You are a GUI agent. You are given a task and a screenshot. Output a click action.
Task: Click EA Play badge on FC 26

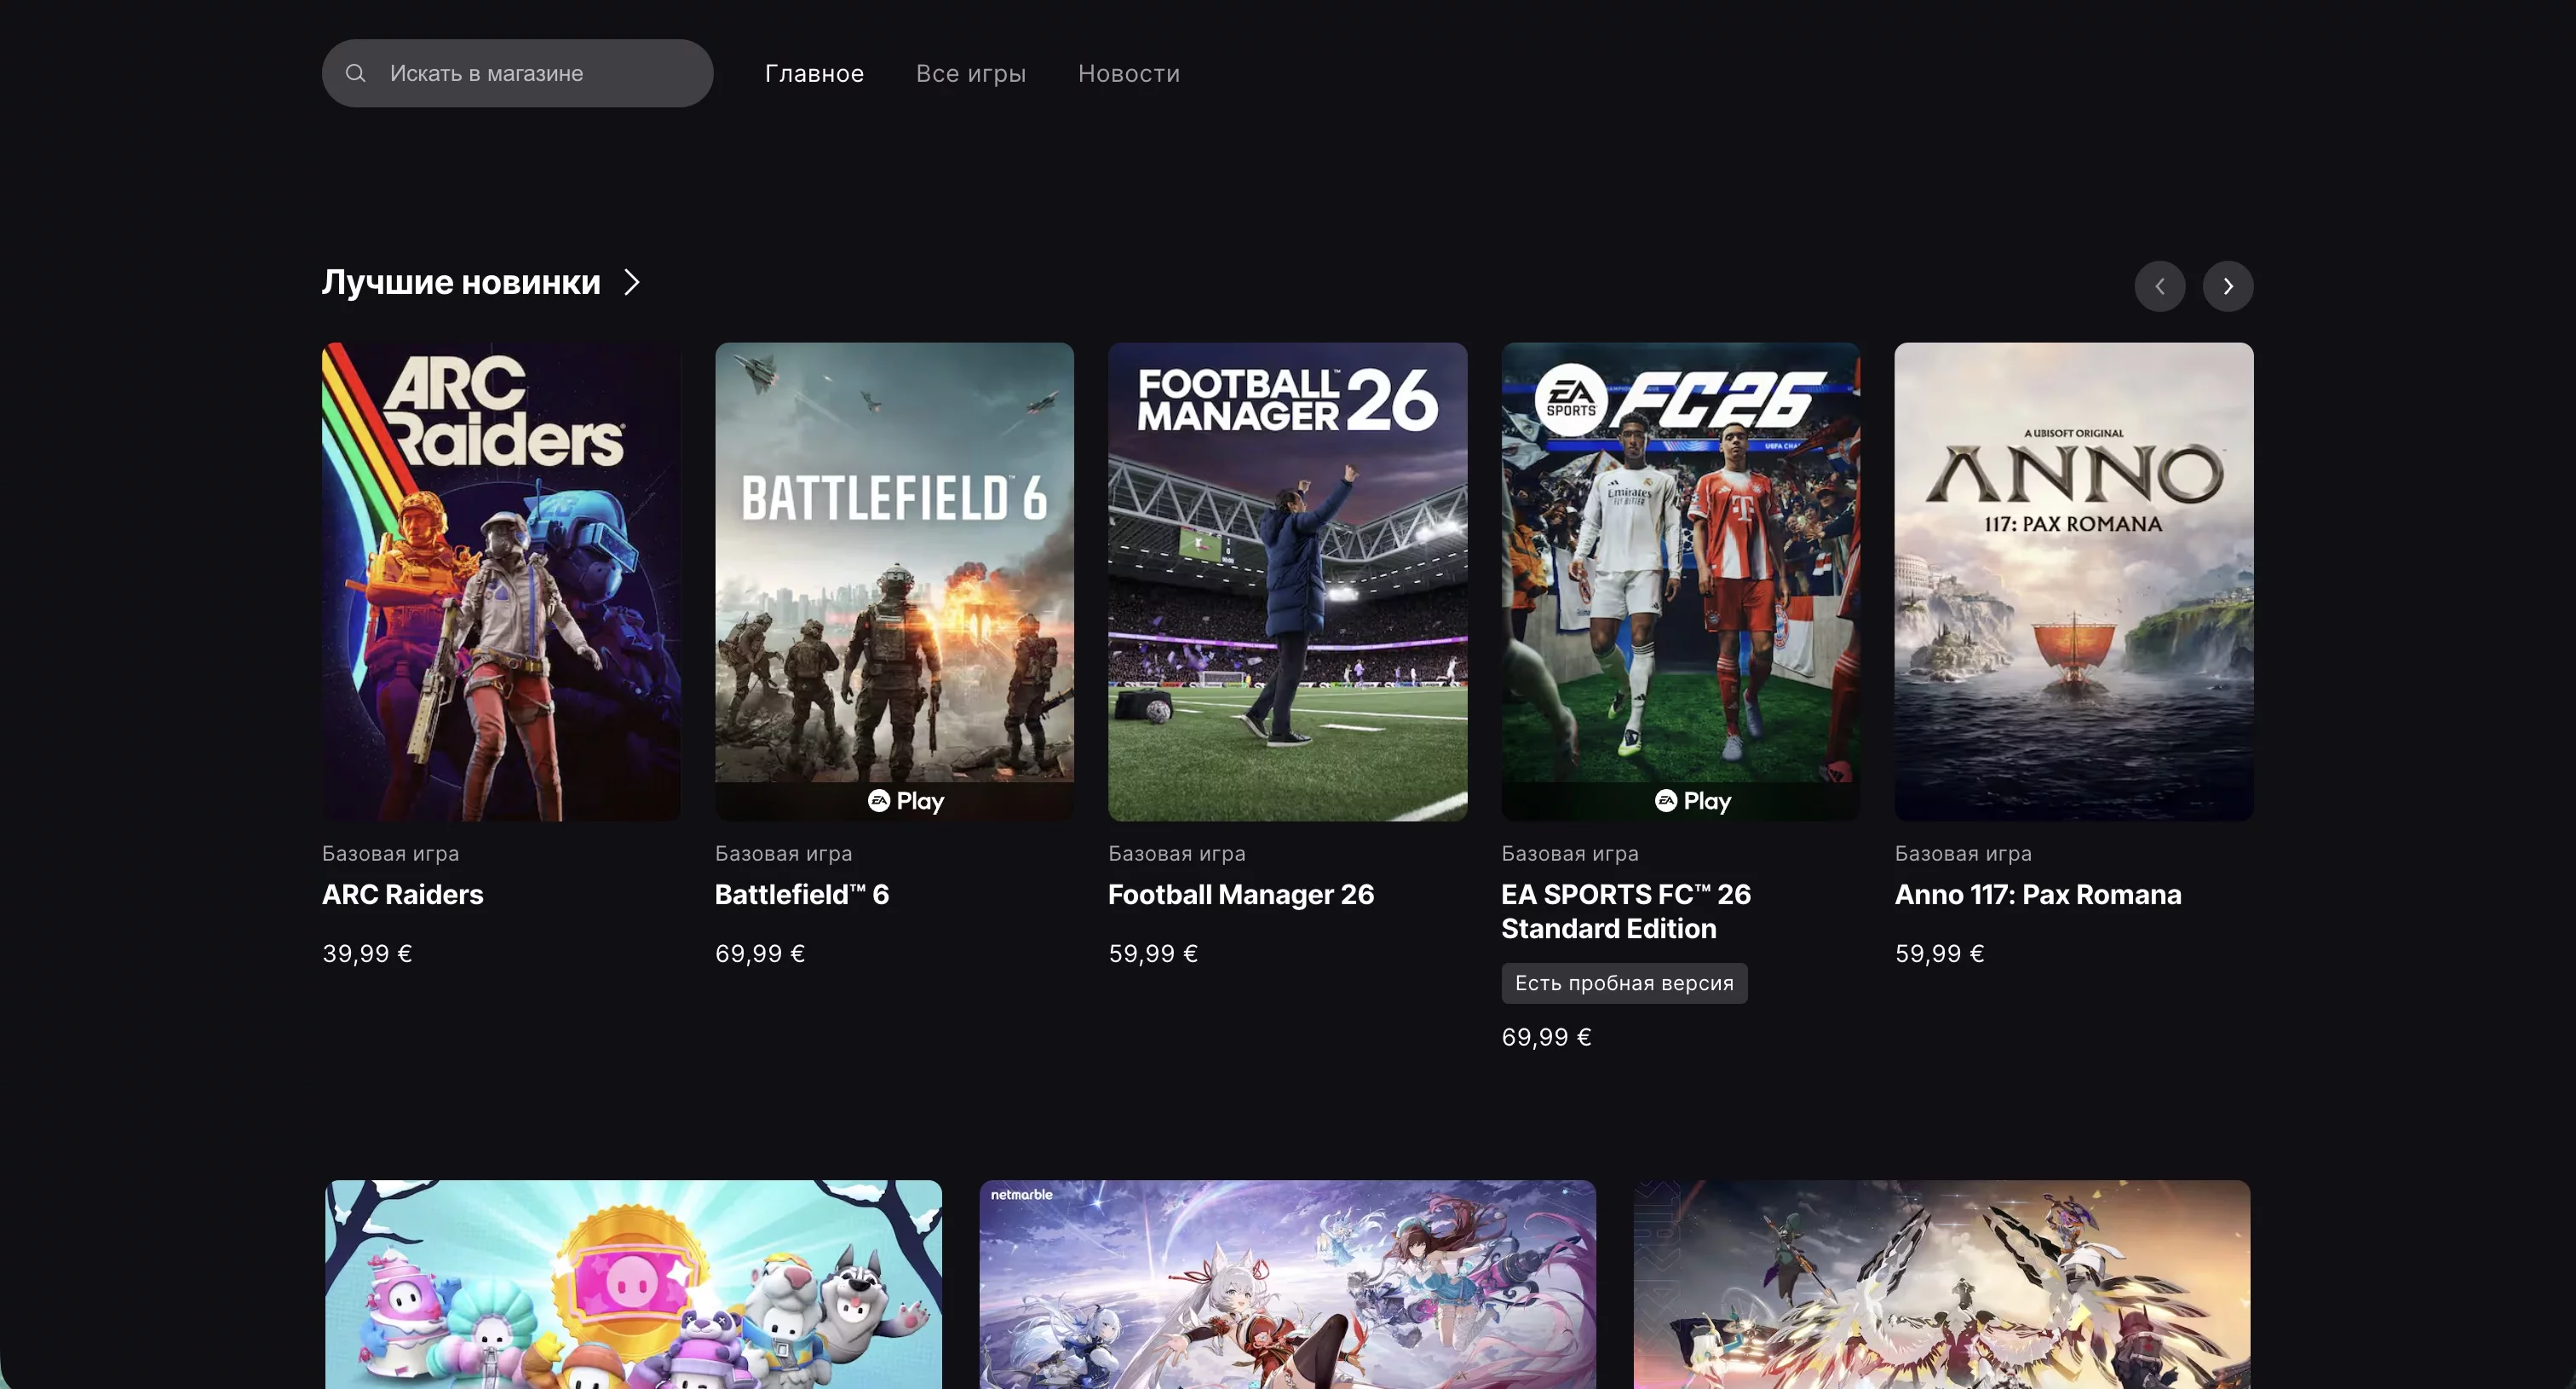[1692, 801]
